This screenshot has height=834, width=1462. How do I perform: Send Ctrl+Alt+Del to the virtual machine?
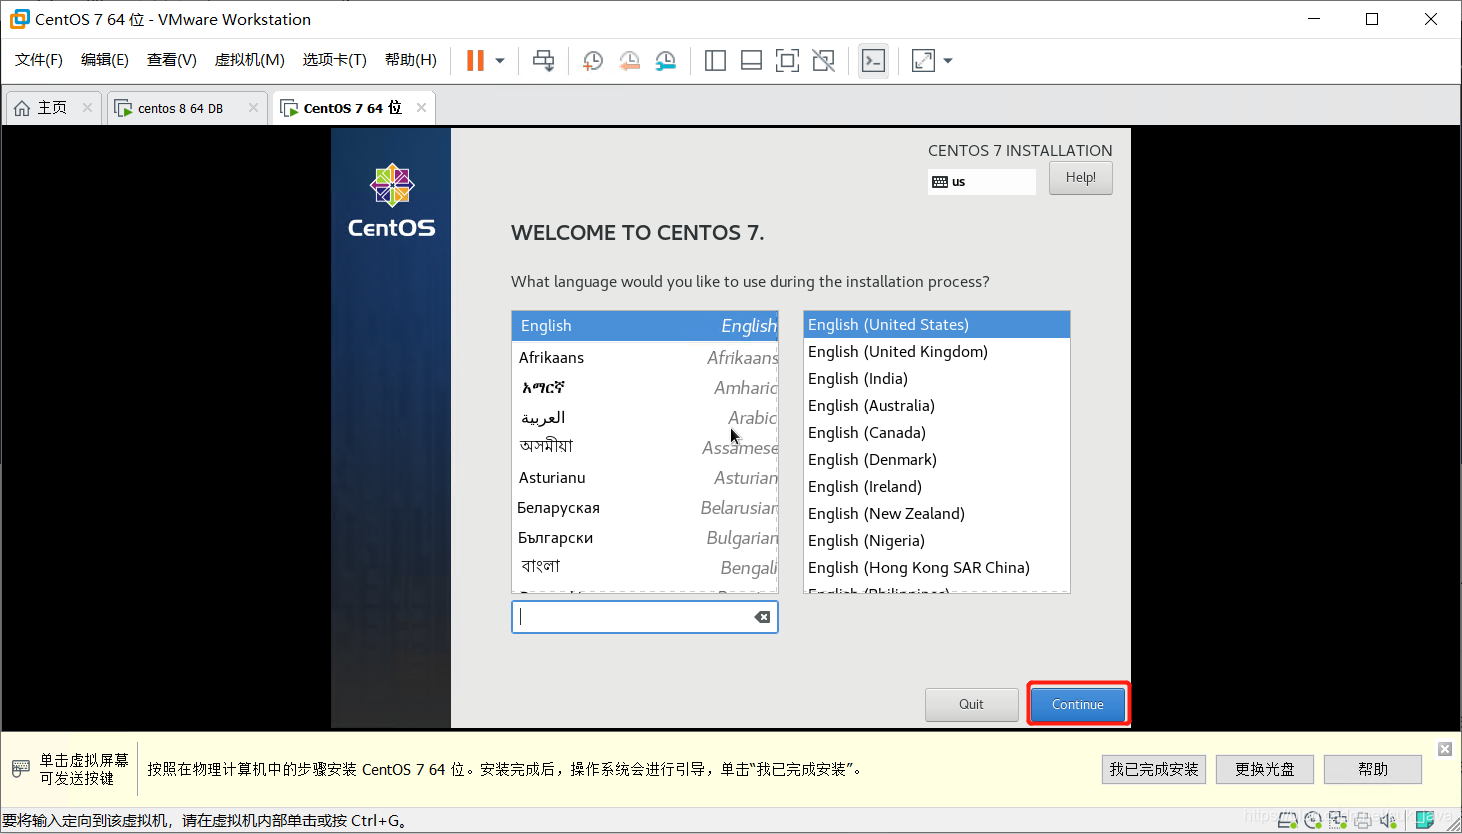543,60
